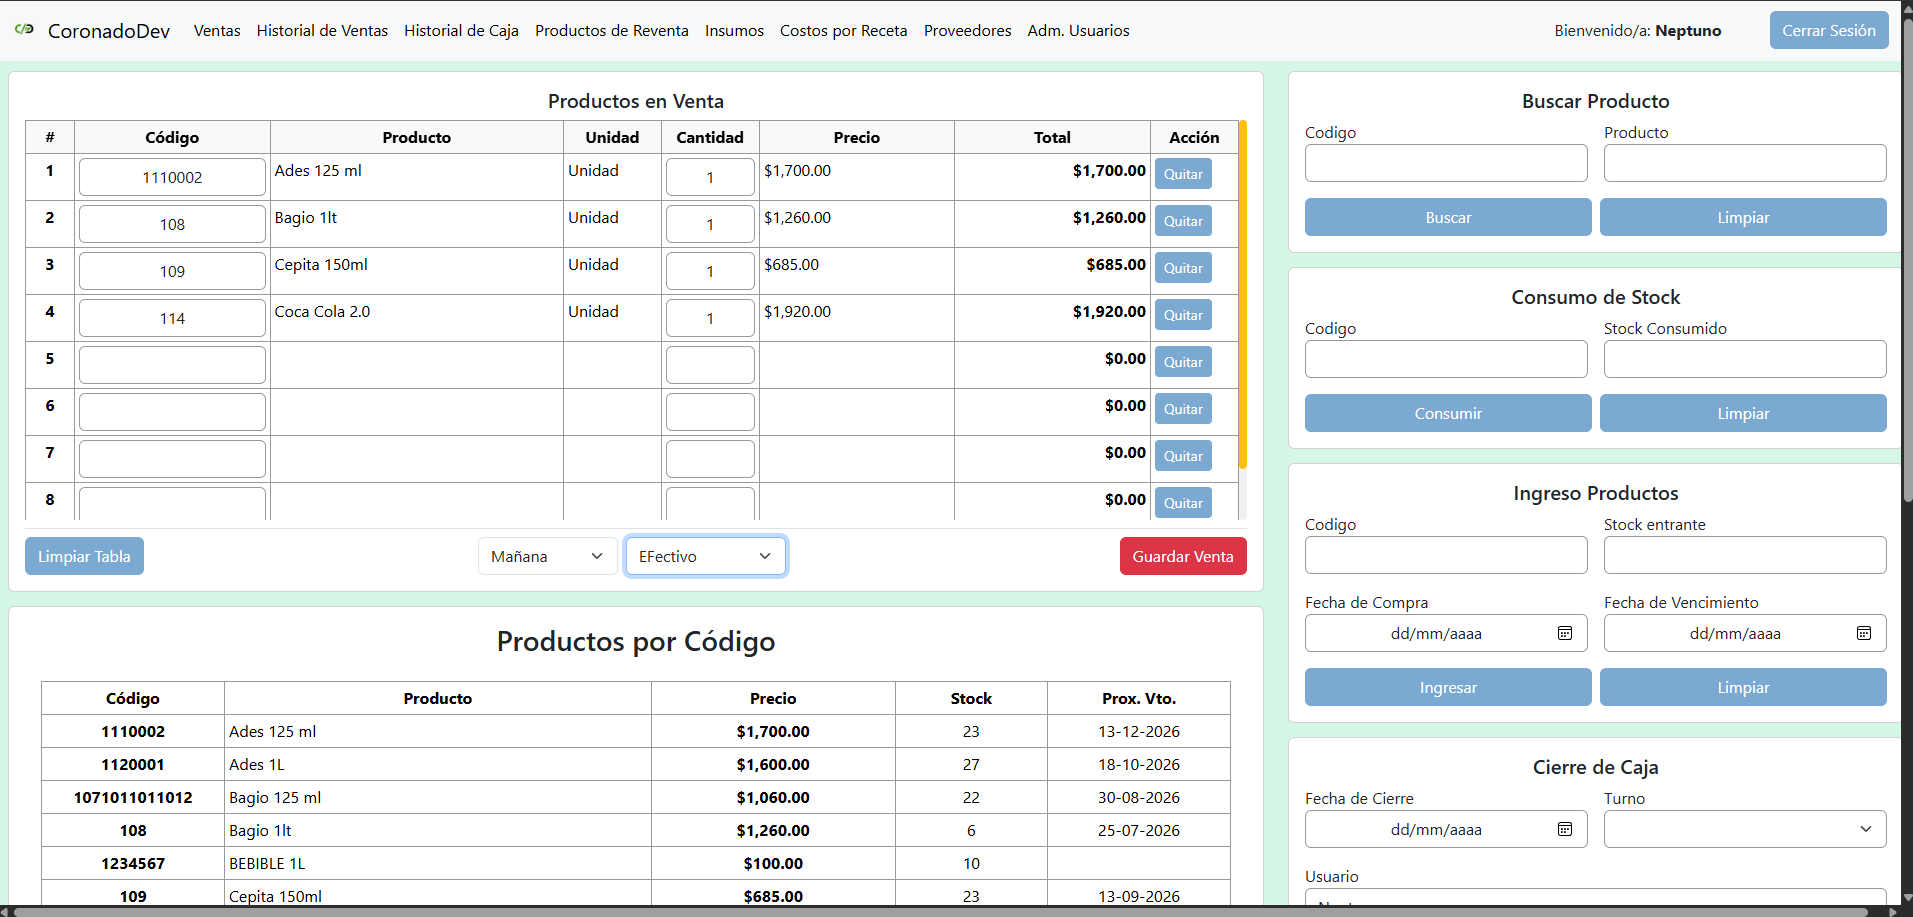Click Quitar for Cepita 150ml row
The image size is (1913, 917).
point(1183,268)
